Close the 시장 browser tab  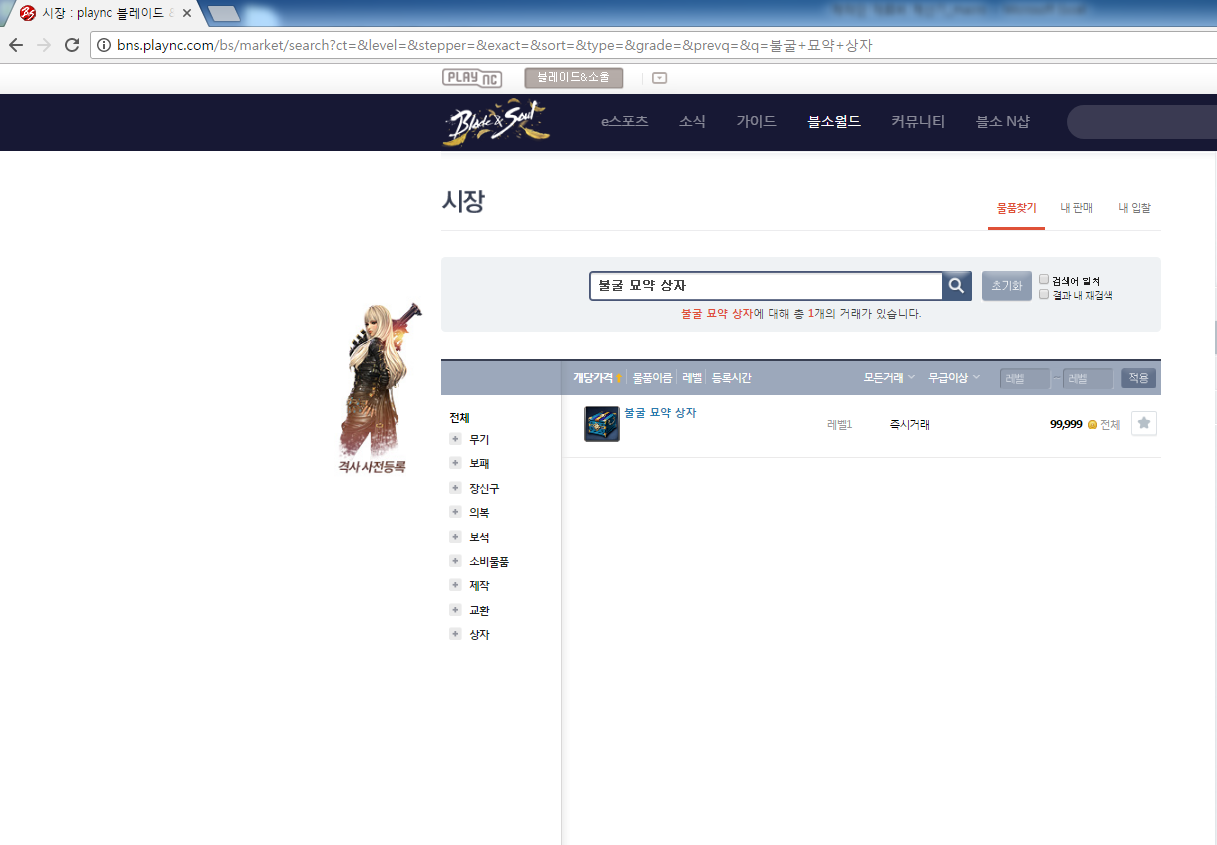(186, 13)
